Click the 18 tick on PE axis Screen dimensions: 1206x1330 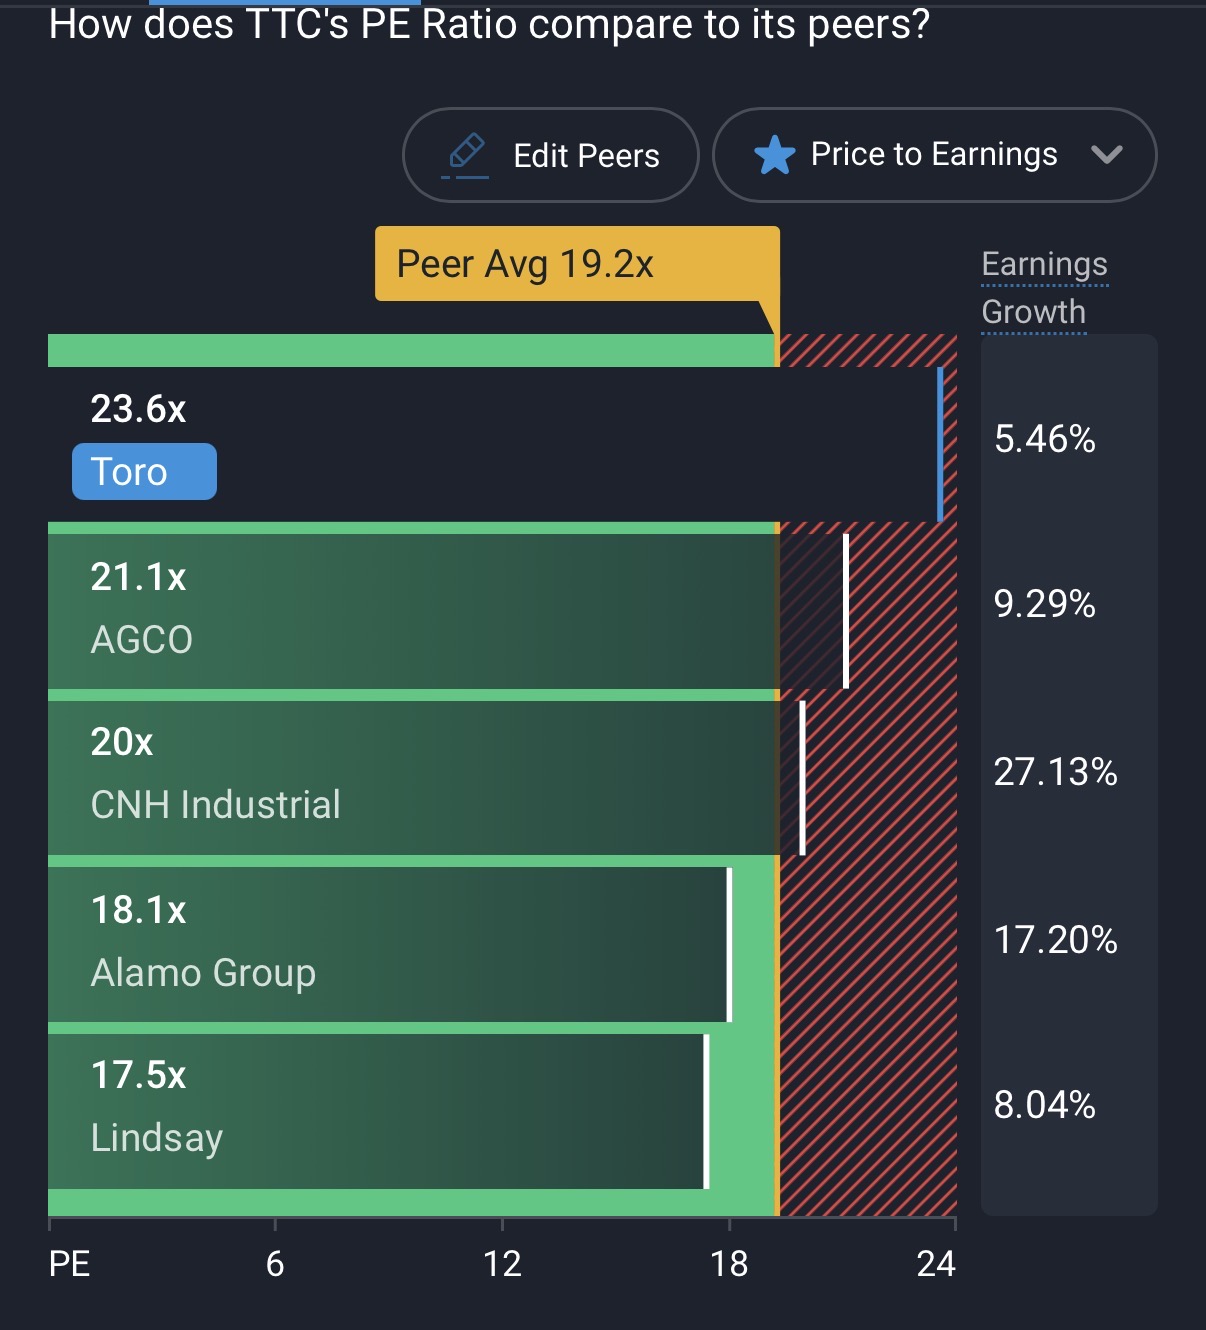(x=729, y=1264)
